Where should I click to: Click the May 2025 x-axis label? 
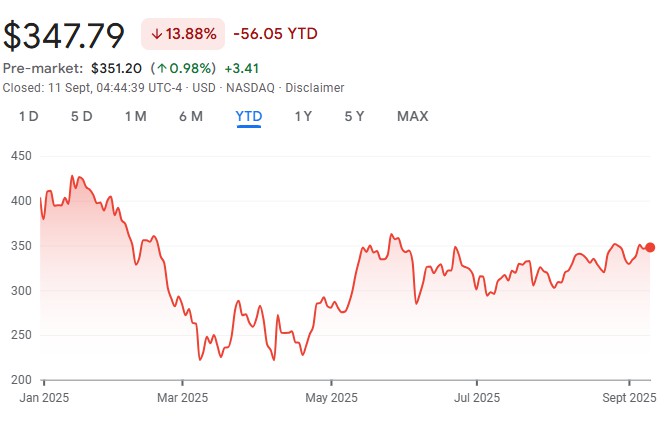pyautogui.click(x=330, y=397)
